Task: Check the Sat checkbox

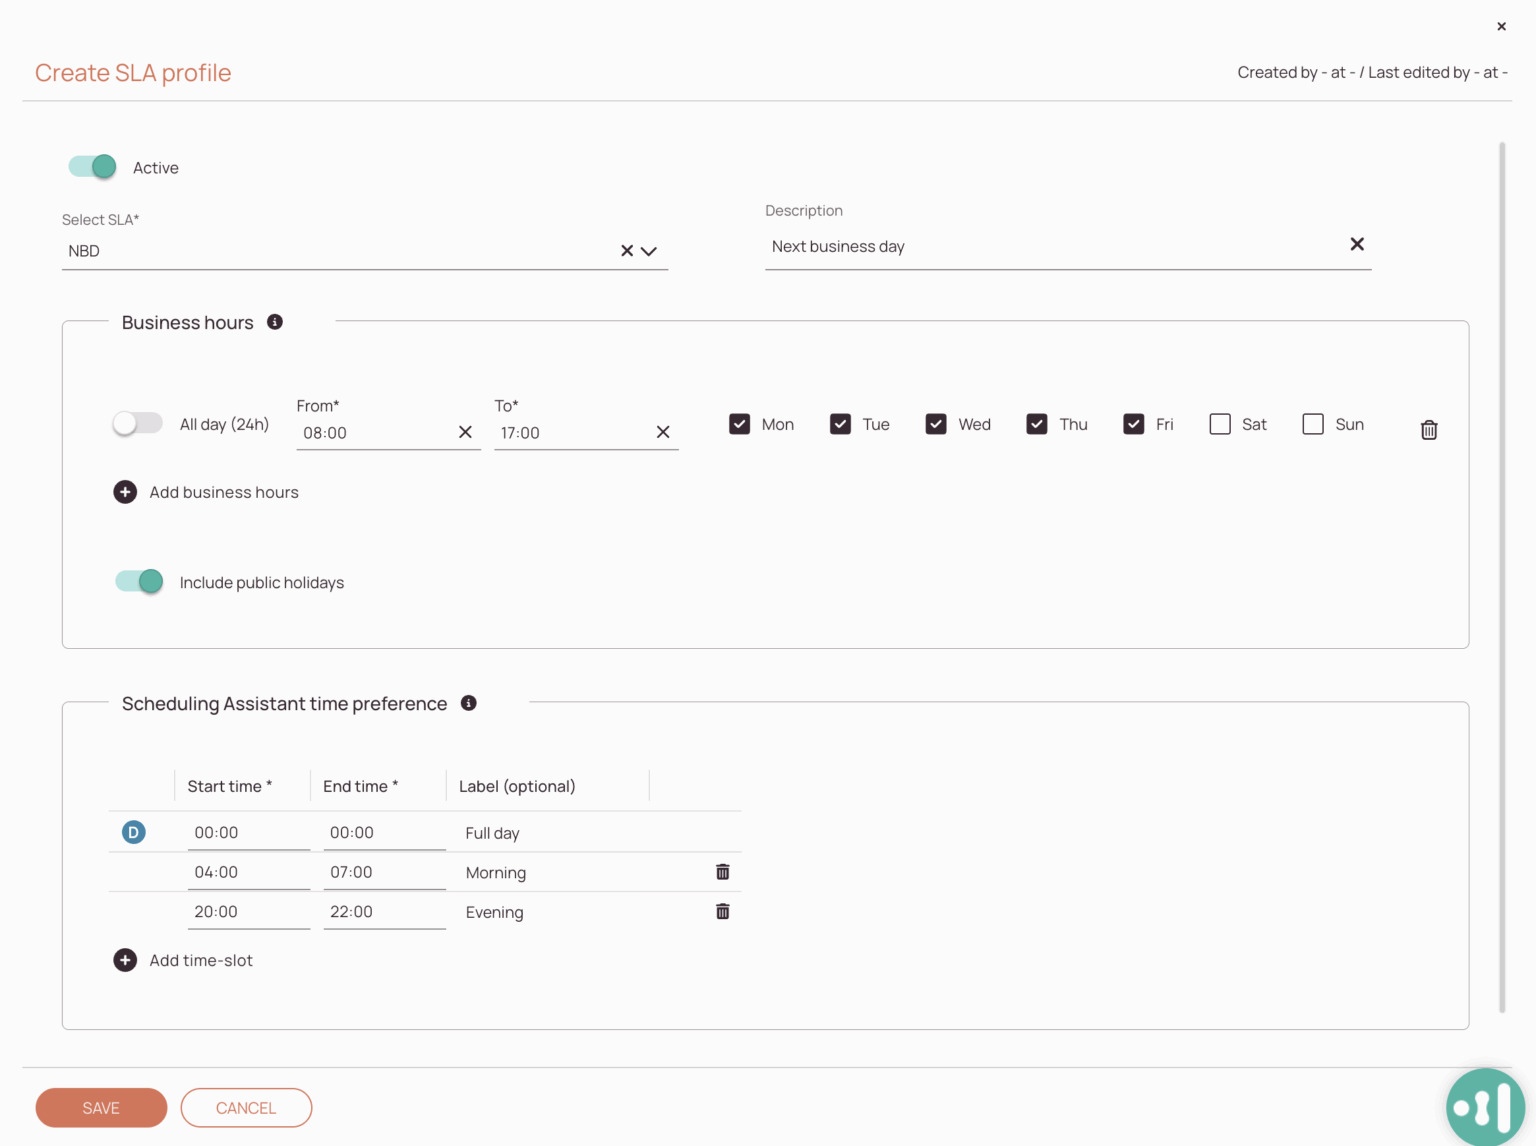Action: point(1220,424)
